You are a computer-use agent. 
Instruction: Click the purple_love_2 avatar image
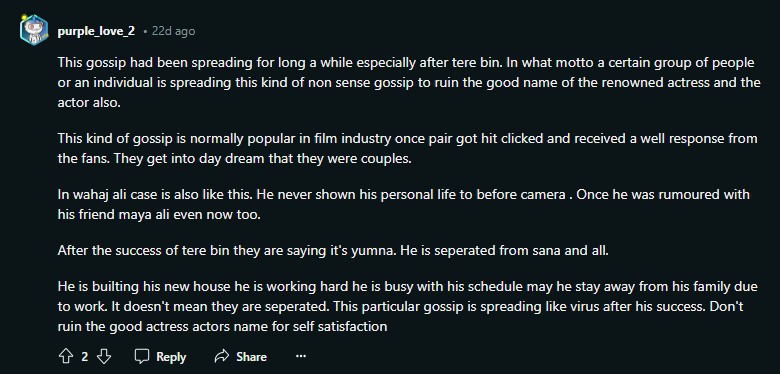(x=34, y=30)
